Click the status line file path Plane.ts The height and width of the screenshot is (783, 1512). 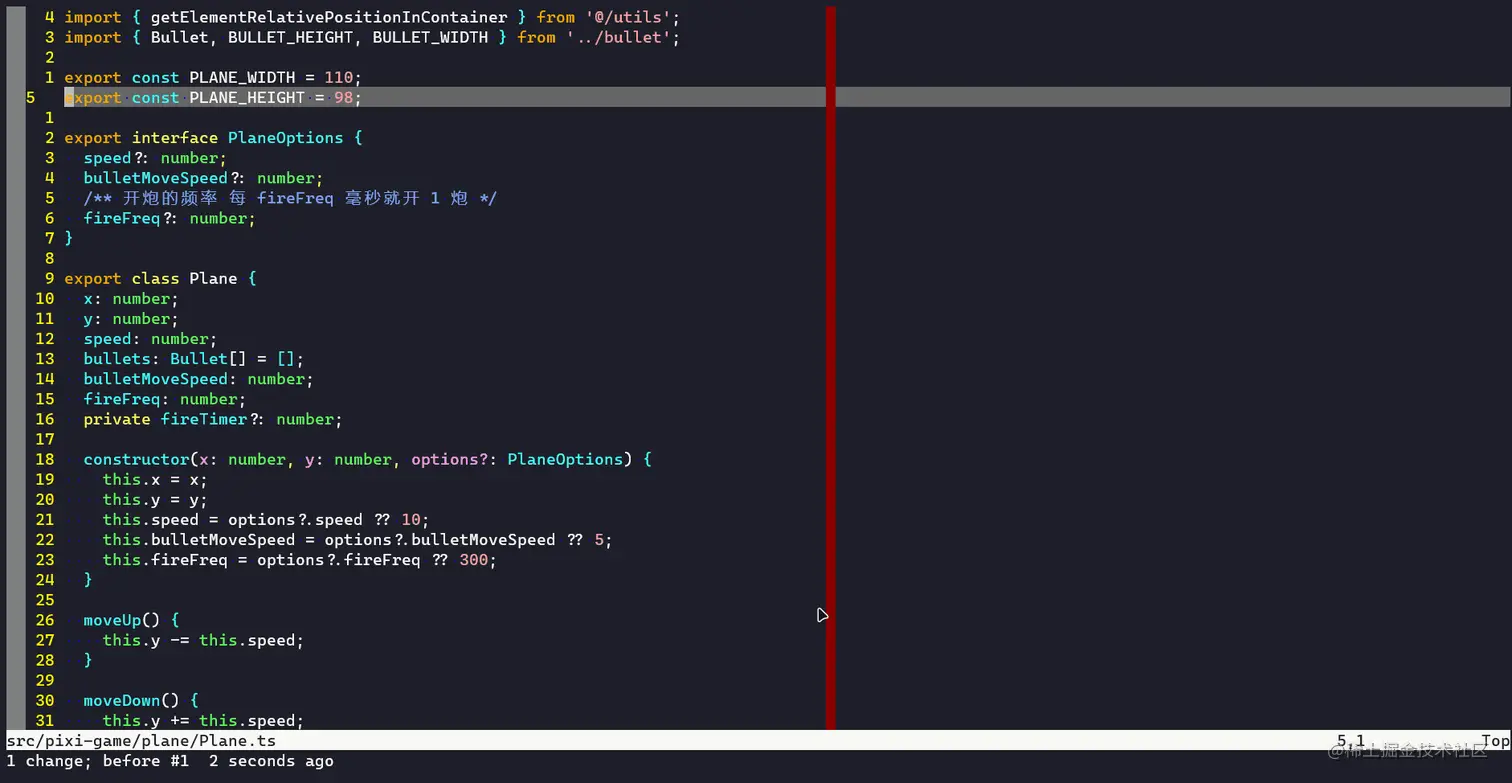[141, 741]
